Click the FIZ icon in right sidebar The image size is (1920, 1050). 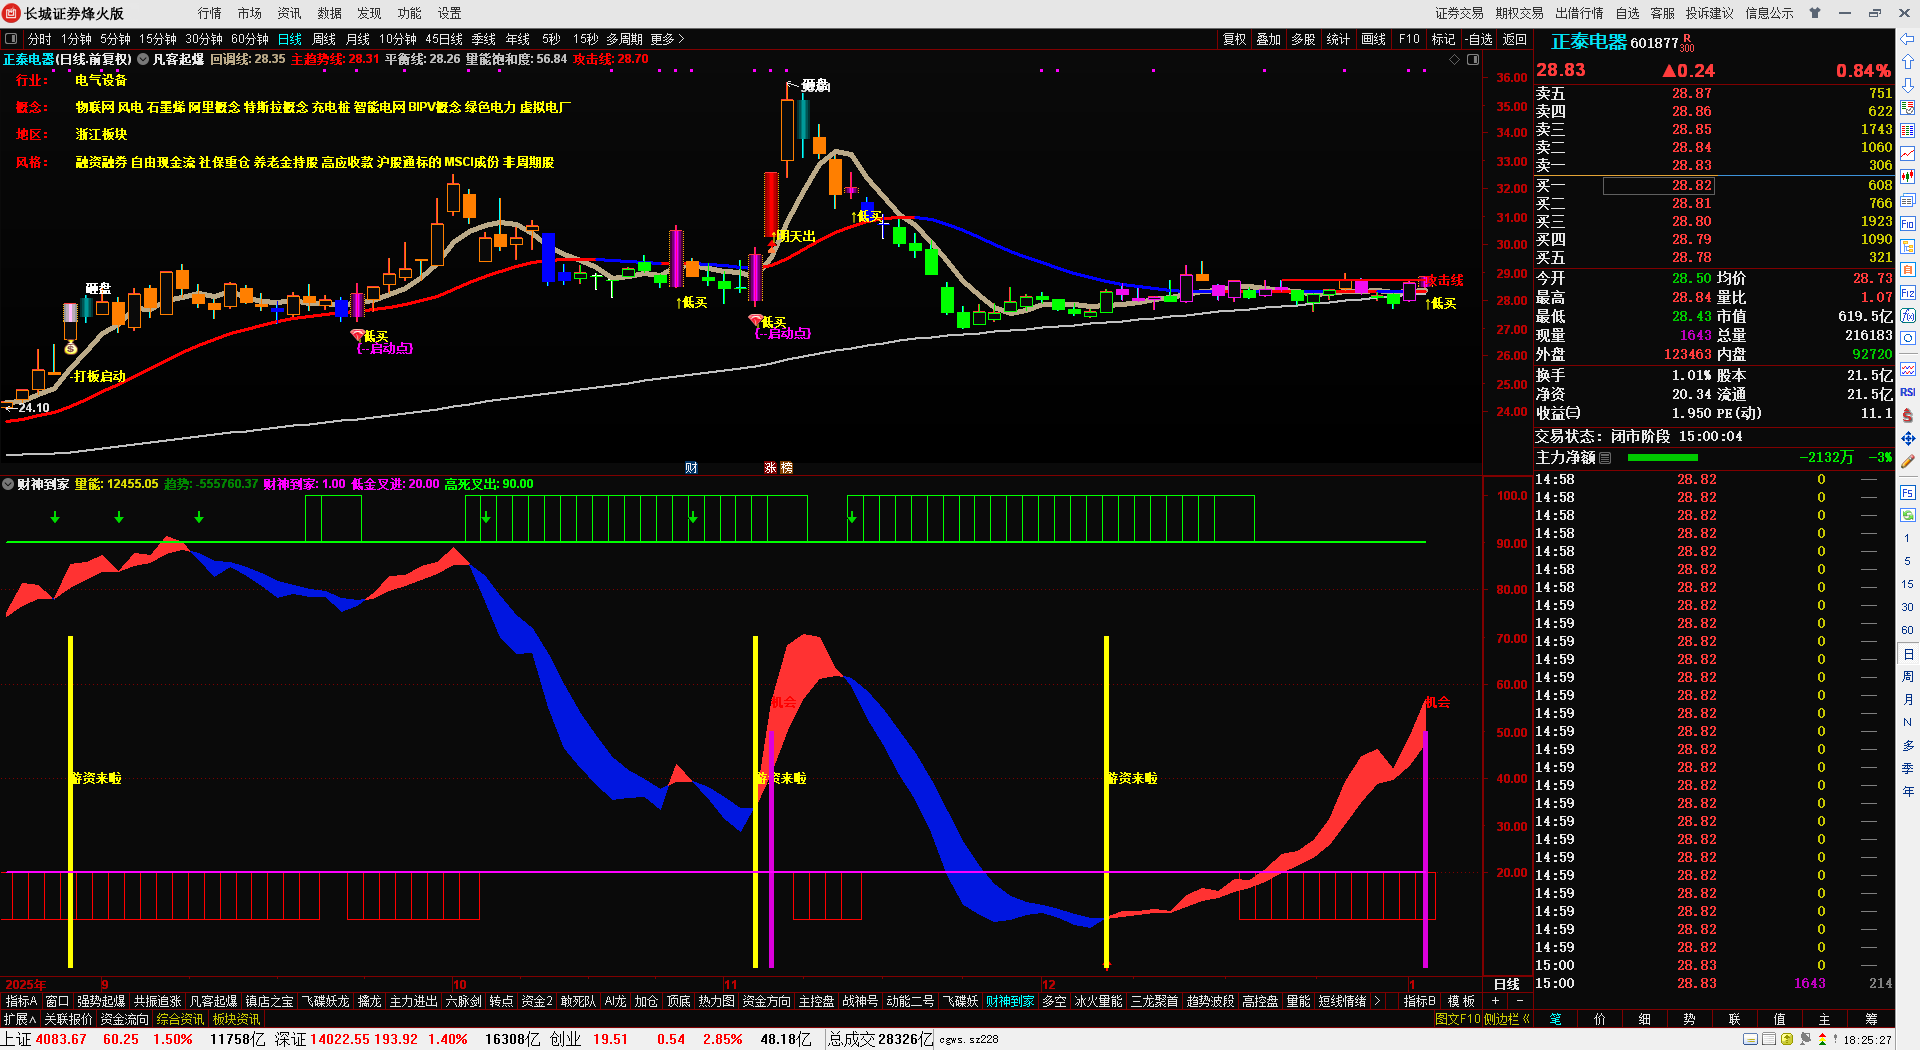(1907, 293)
